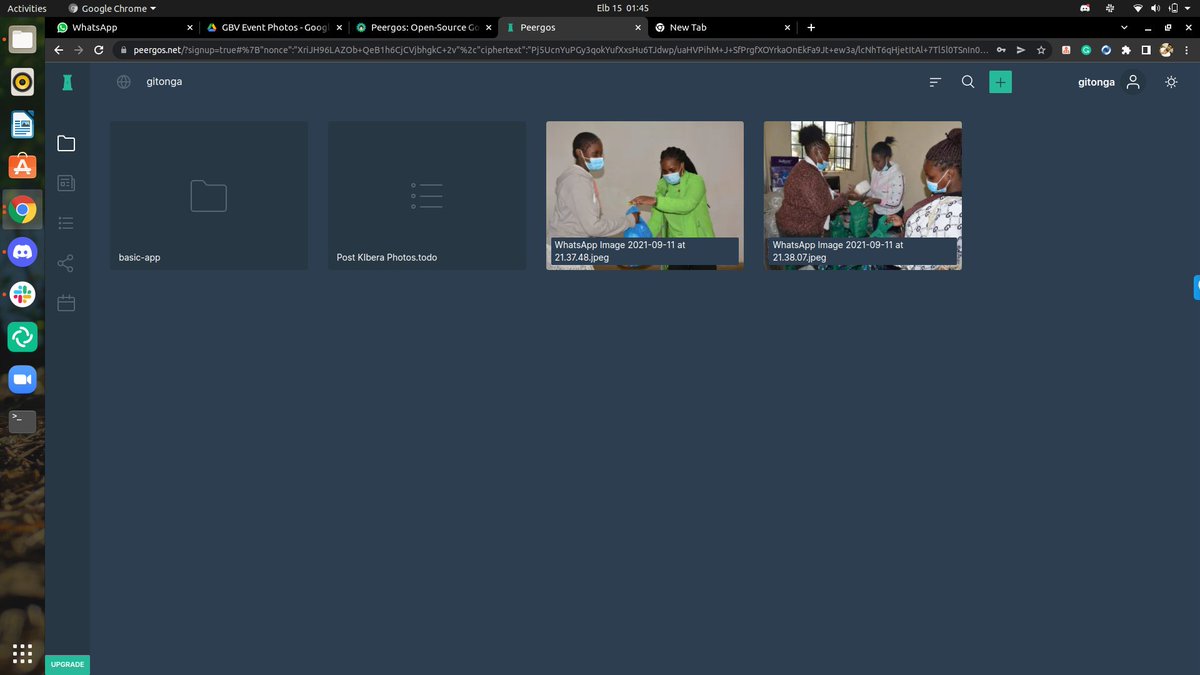This screenshot has width=1200, height=675.
Task: Go back in Chrome
Action: 59,49
